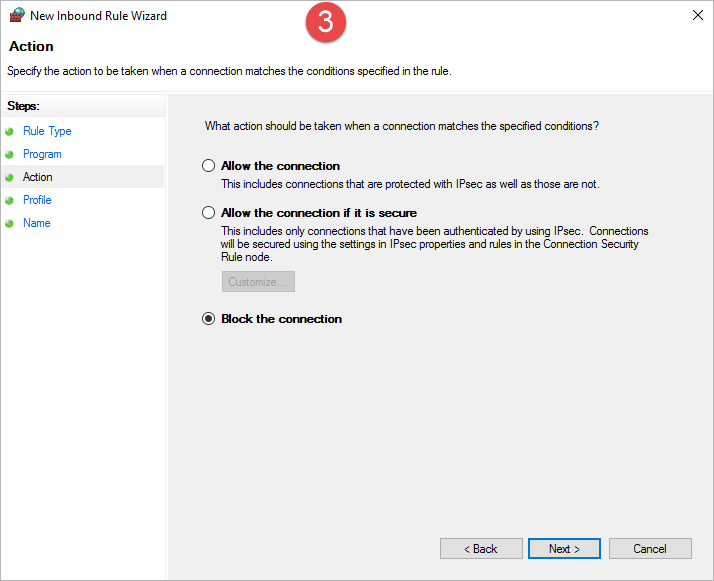Click the greyed Customize button
714x581 pixels.
tap(258, 282)
